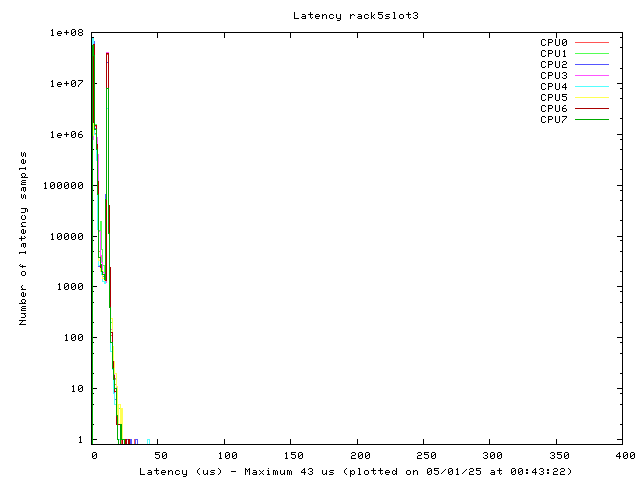This screenshot has width=640, height=480.
Task: Click the y-axis label '100'
Action: coord(73,338)
